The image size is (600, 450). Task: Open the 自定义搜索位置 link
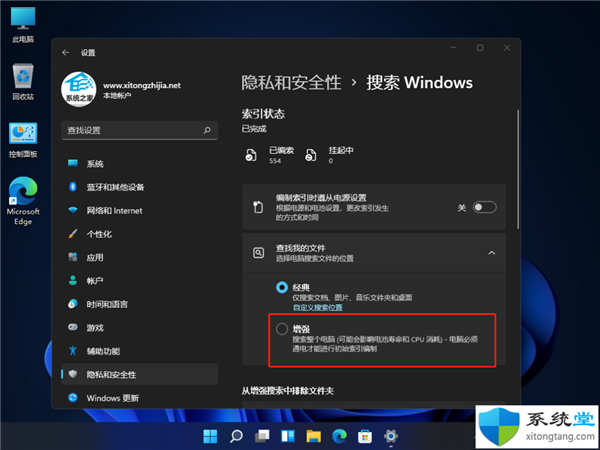(x=318, y=307)
